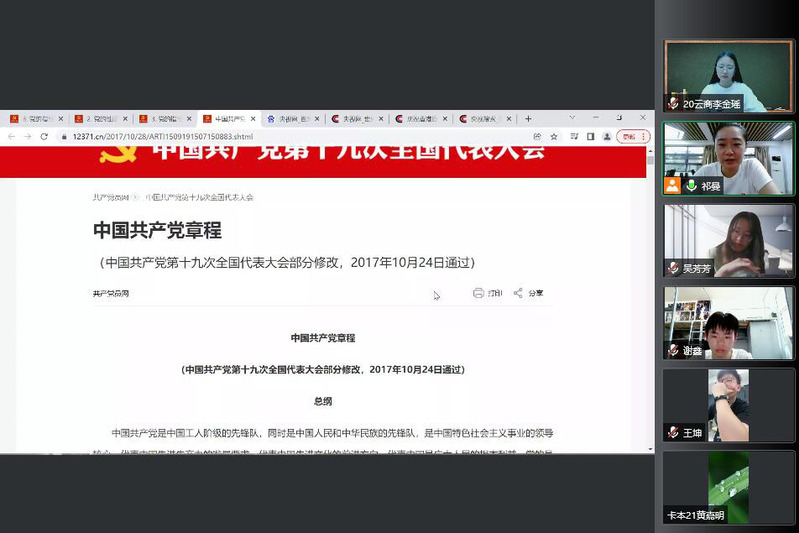The height and width of the screenshot is (533, 799).
Task: Open a new browser tab with the plus button
Action: pos(529,118)
